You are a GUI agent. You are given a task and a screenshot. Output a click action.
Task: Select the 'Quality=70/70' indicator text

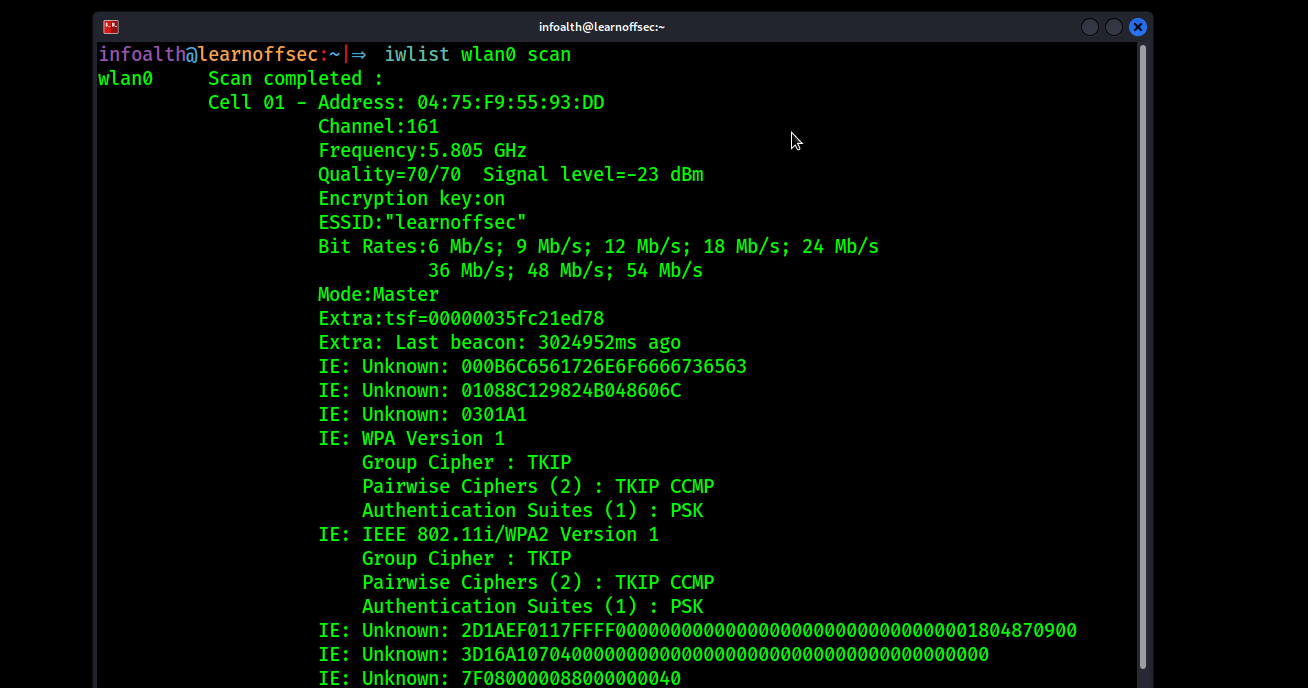click(388, 174)
